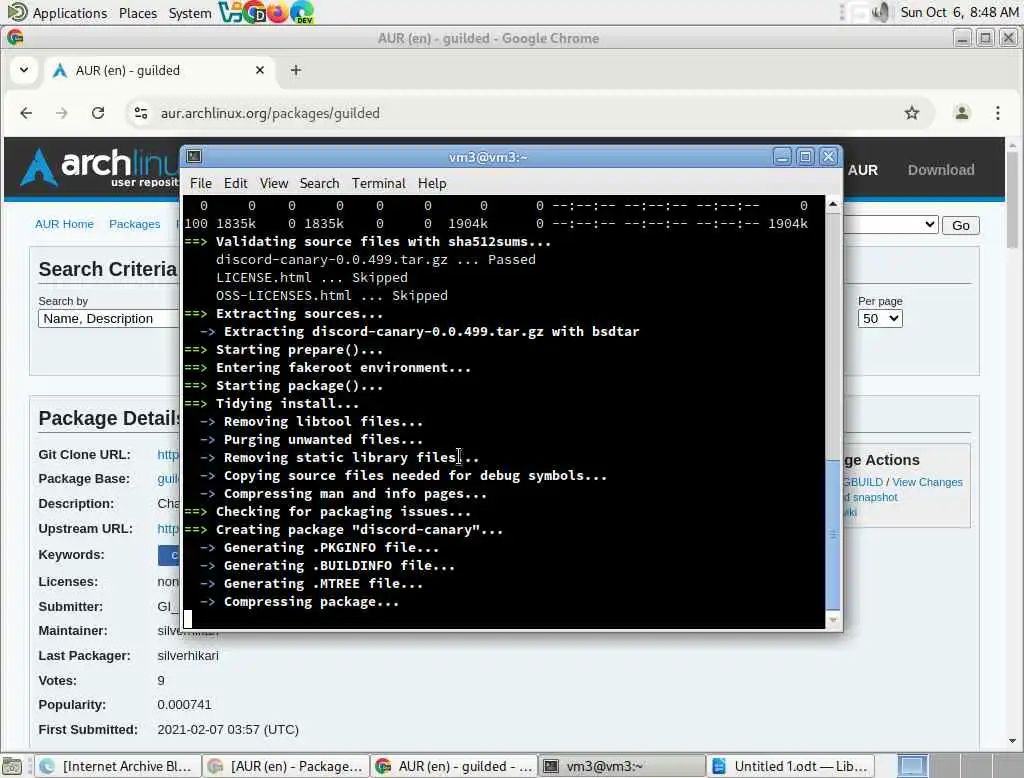Open the Chrome profile icon
Image resolution: width=1024 pixels, height=778 pixels.
tap(961, 113)
